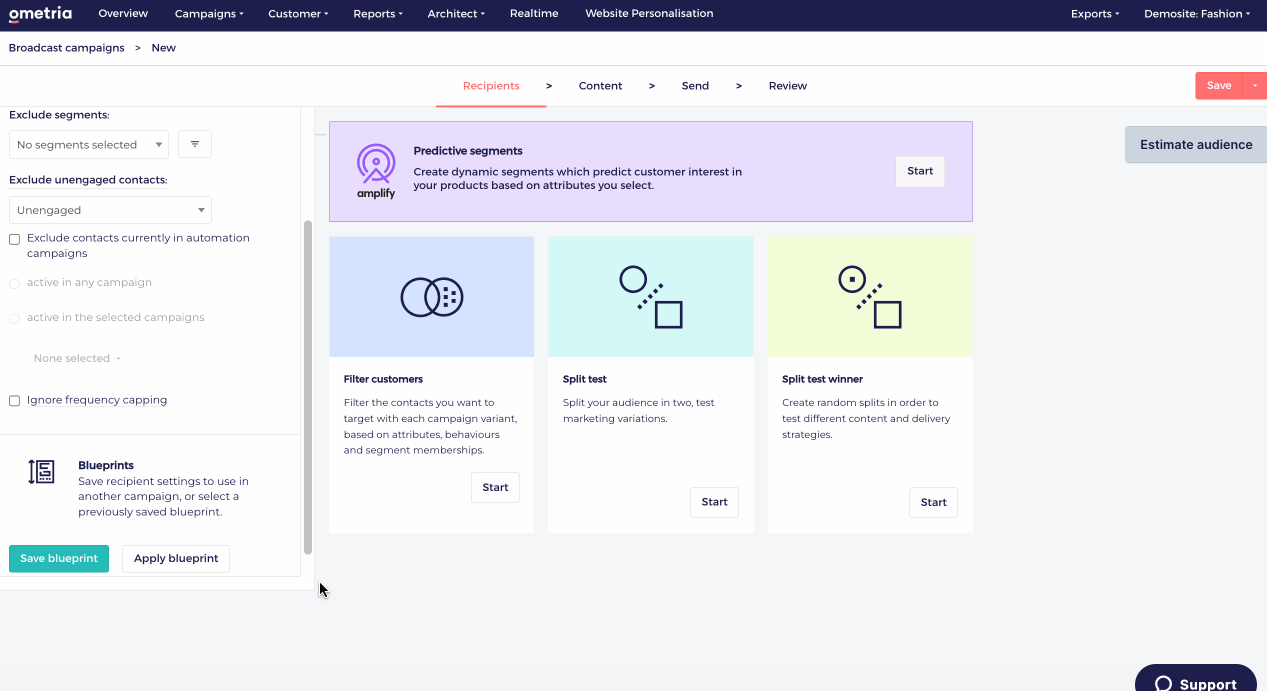Start Split test winner

pyautogui.click(x=933, y=502)
